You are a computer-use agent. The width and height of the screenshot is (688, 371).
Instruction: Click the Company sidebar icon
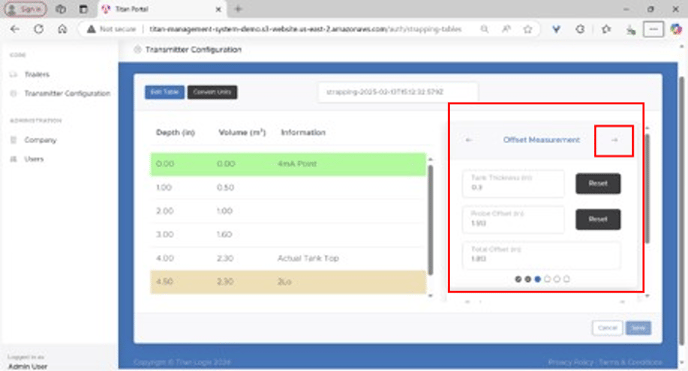click(x=13, y=140)
